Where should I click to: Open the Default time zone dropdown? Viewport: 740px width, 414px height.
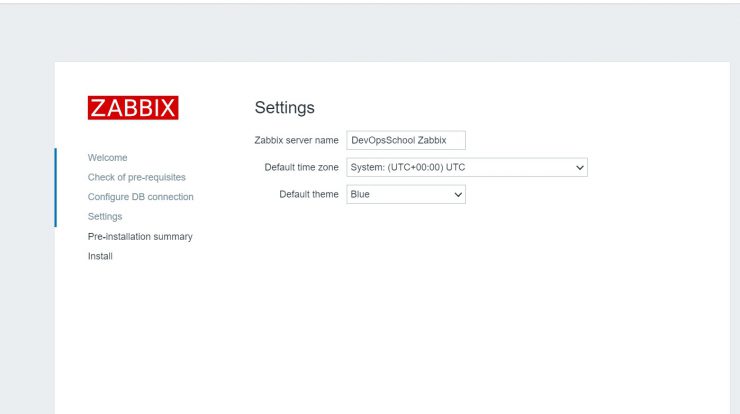click(467, 167)
